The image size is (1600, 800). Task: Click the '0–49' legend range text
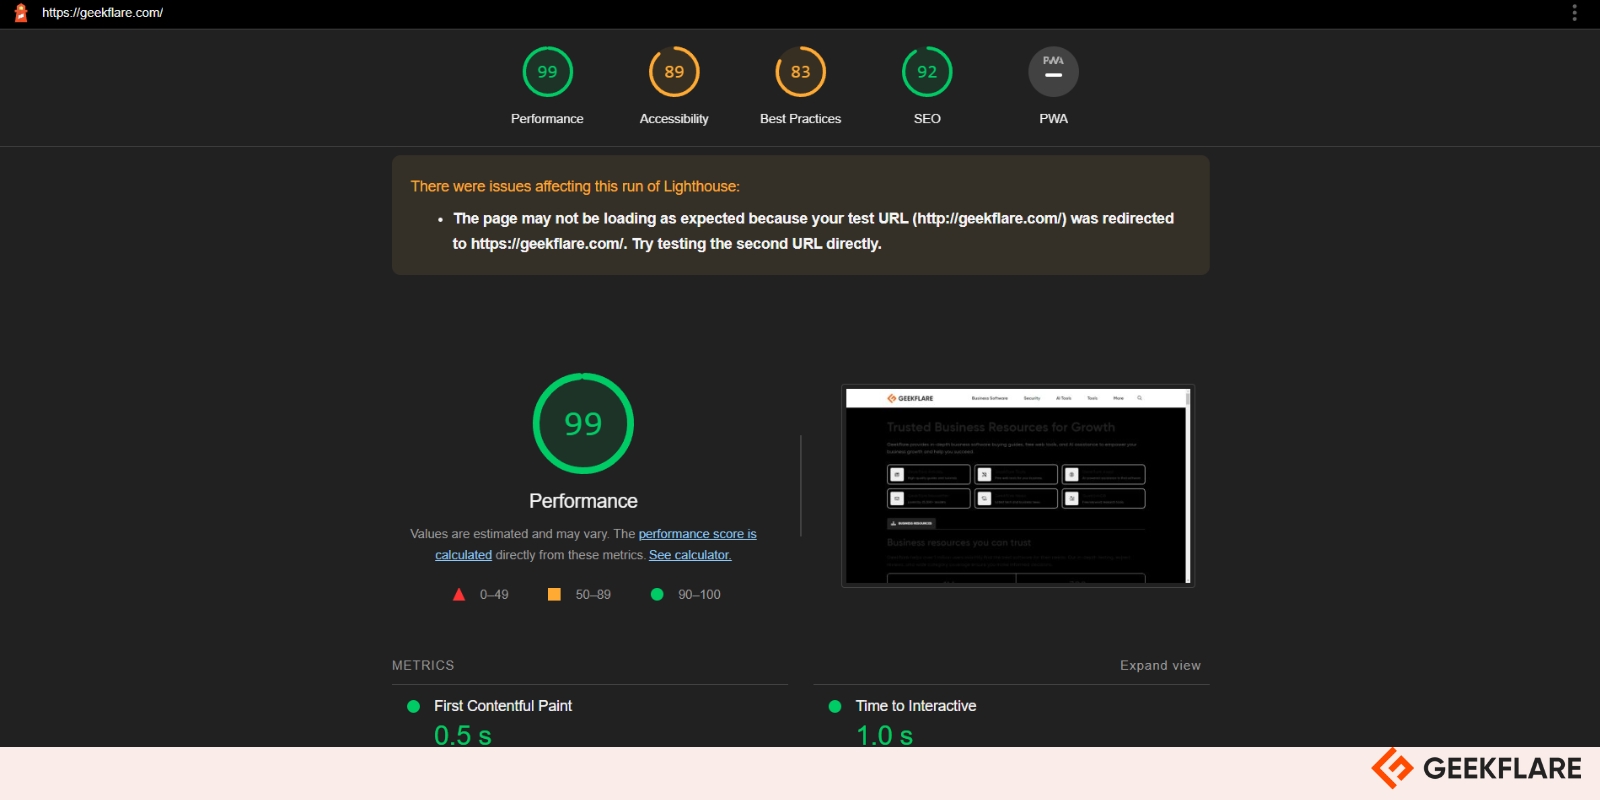(494, 594)
